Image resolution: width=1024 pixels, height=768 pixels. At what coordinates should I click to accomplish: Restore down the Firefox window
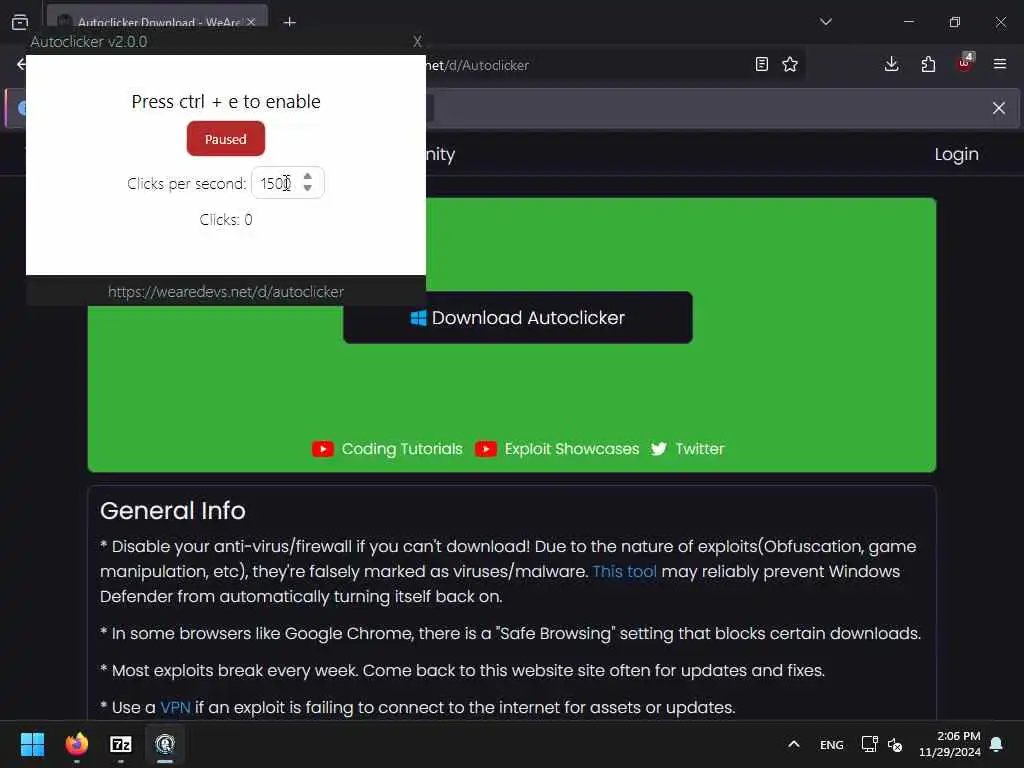(955, 22)
